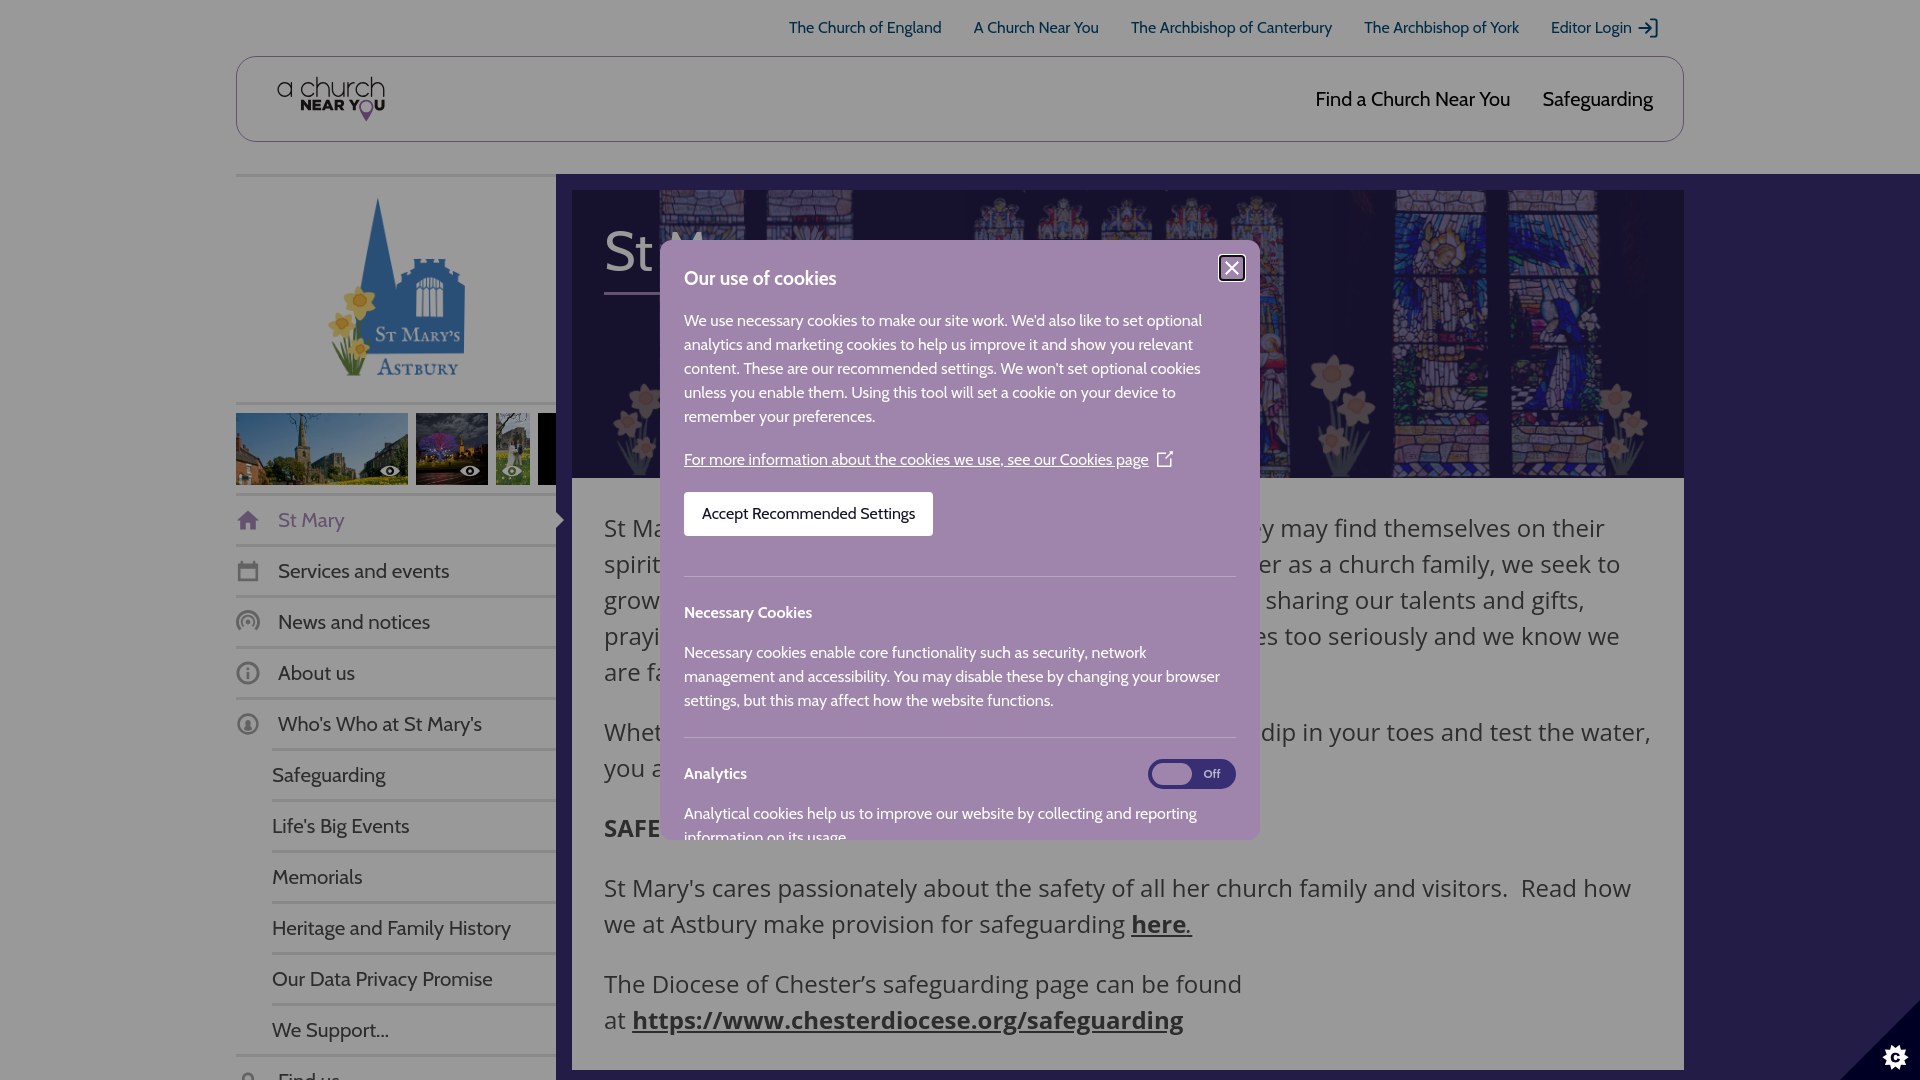Click the Editor Login arrow icon
Viewport: 1920px width, 1080px height.
1648,28
